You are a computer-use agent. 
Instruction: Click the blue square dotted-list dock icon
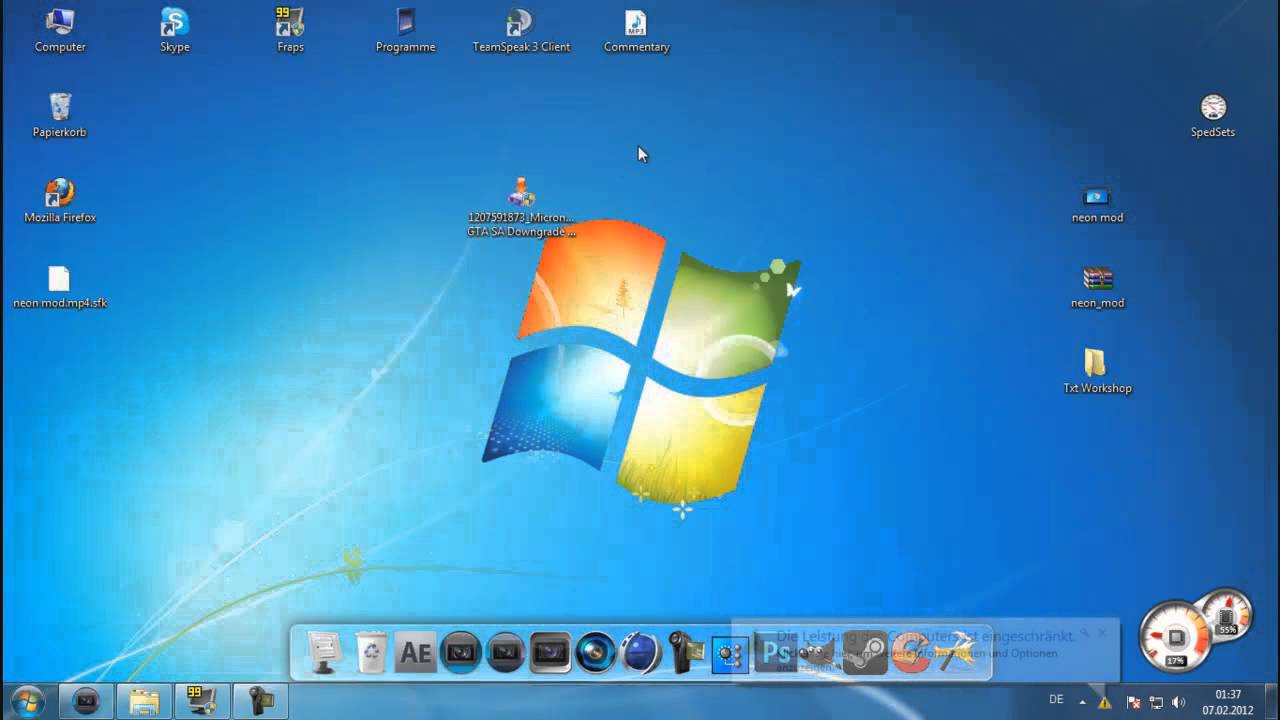730,654
